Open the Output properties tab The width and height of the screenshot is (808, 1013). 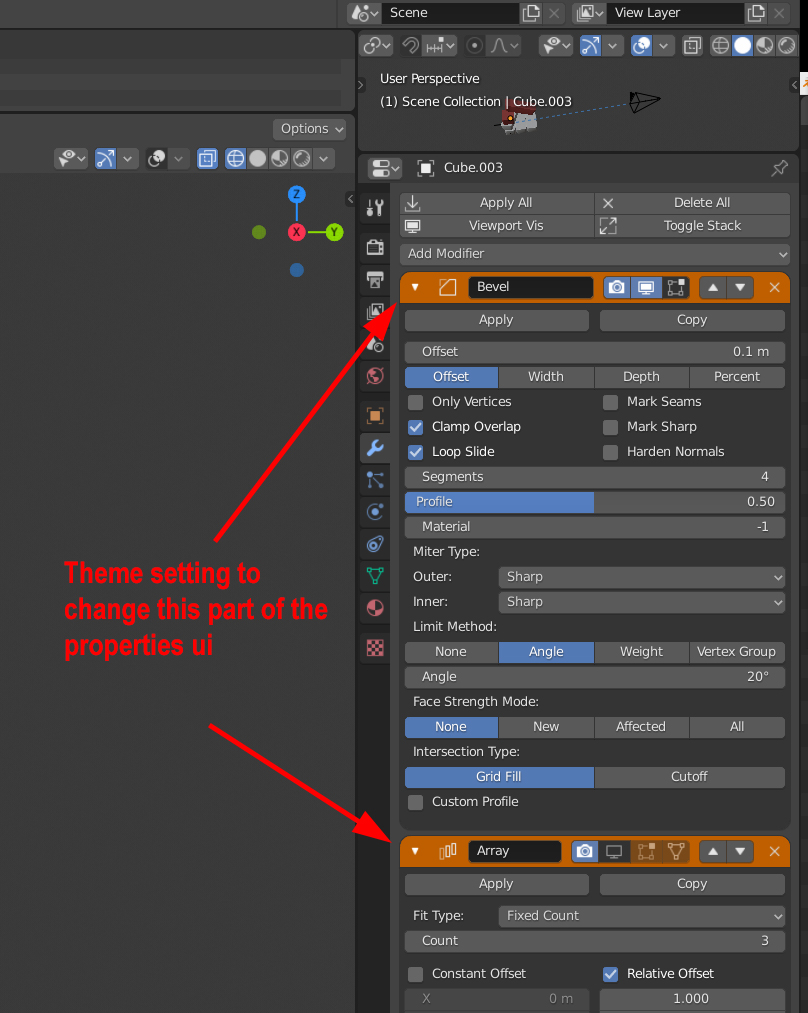(x=375, y=279)
